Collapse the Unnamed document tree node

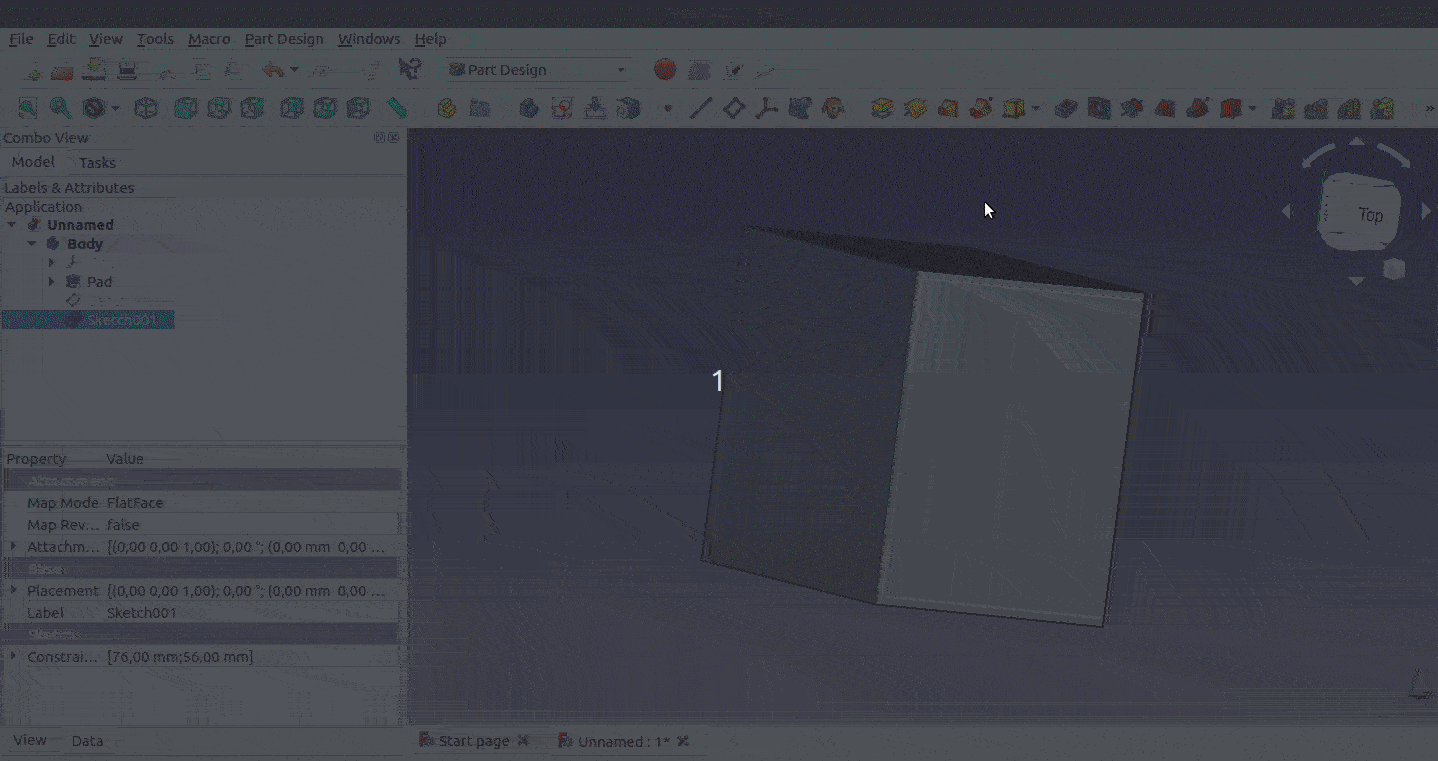coord(12,225)
